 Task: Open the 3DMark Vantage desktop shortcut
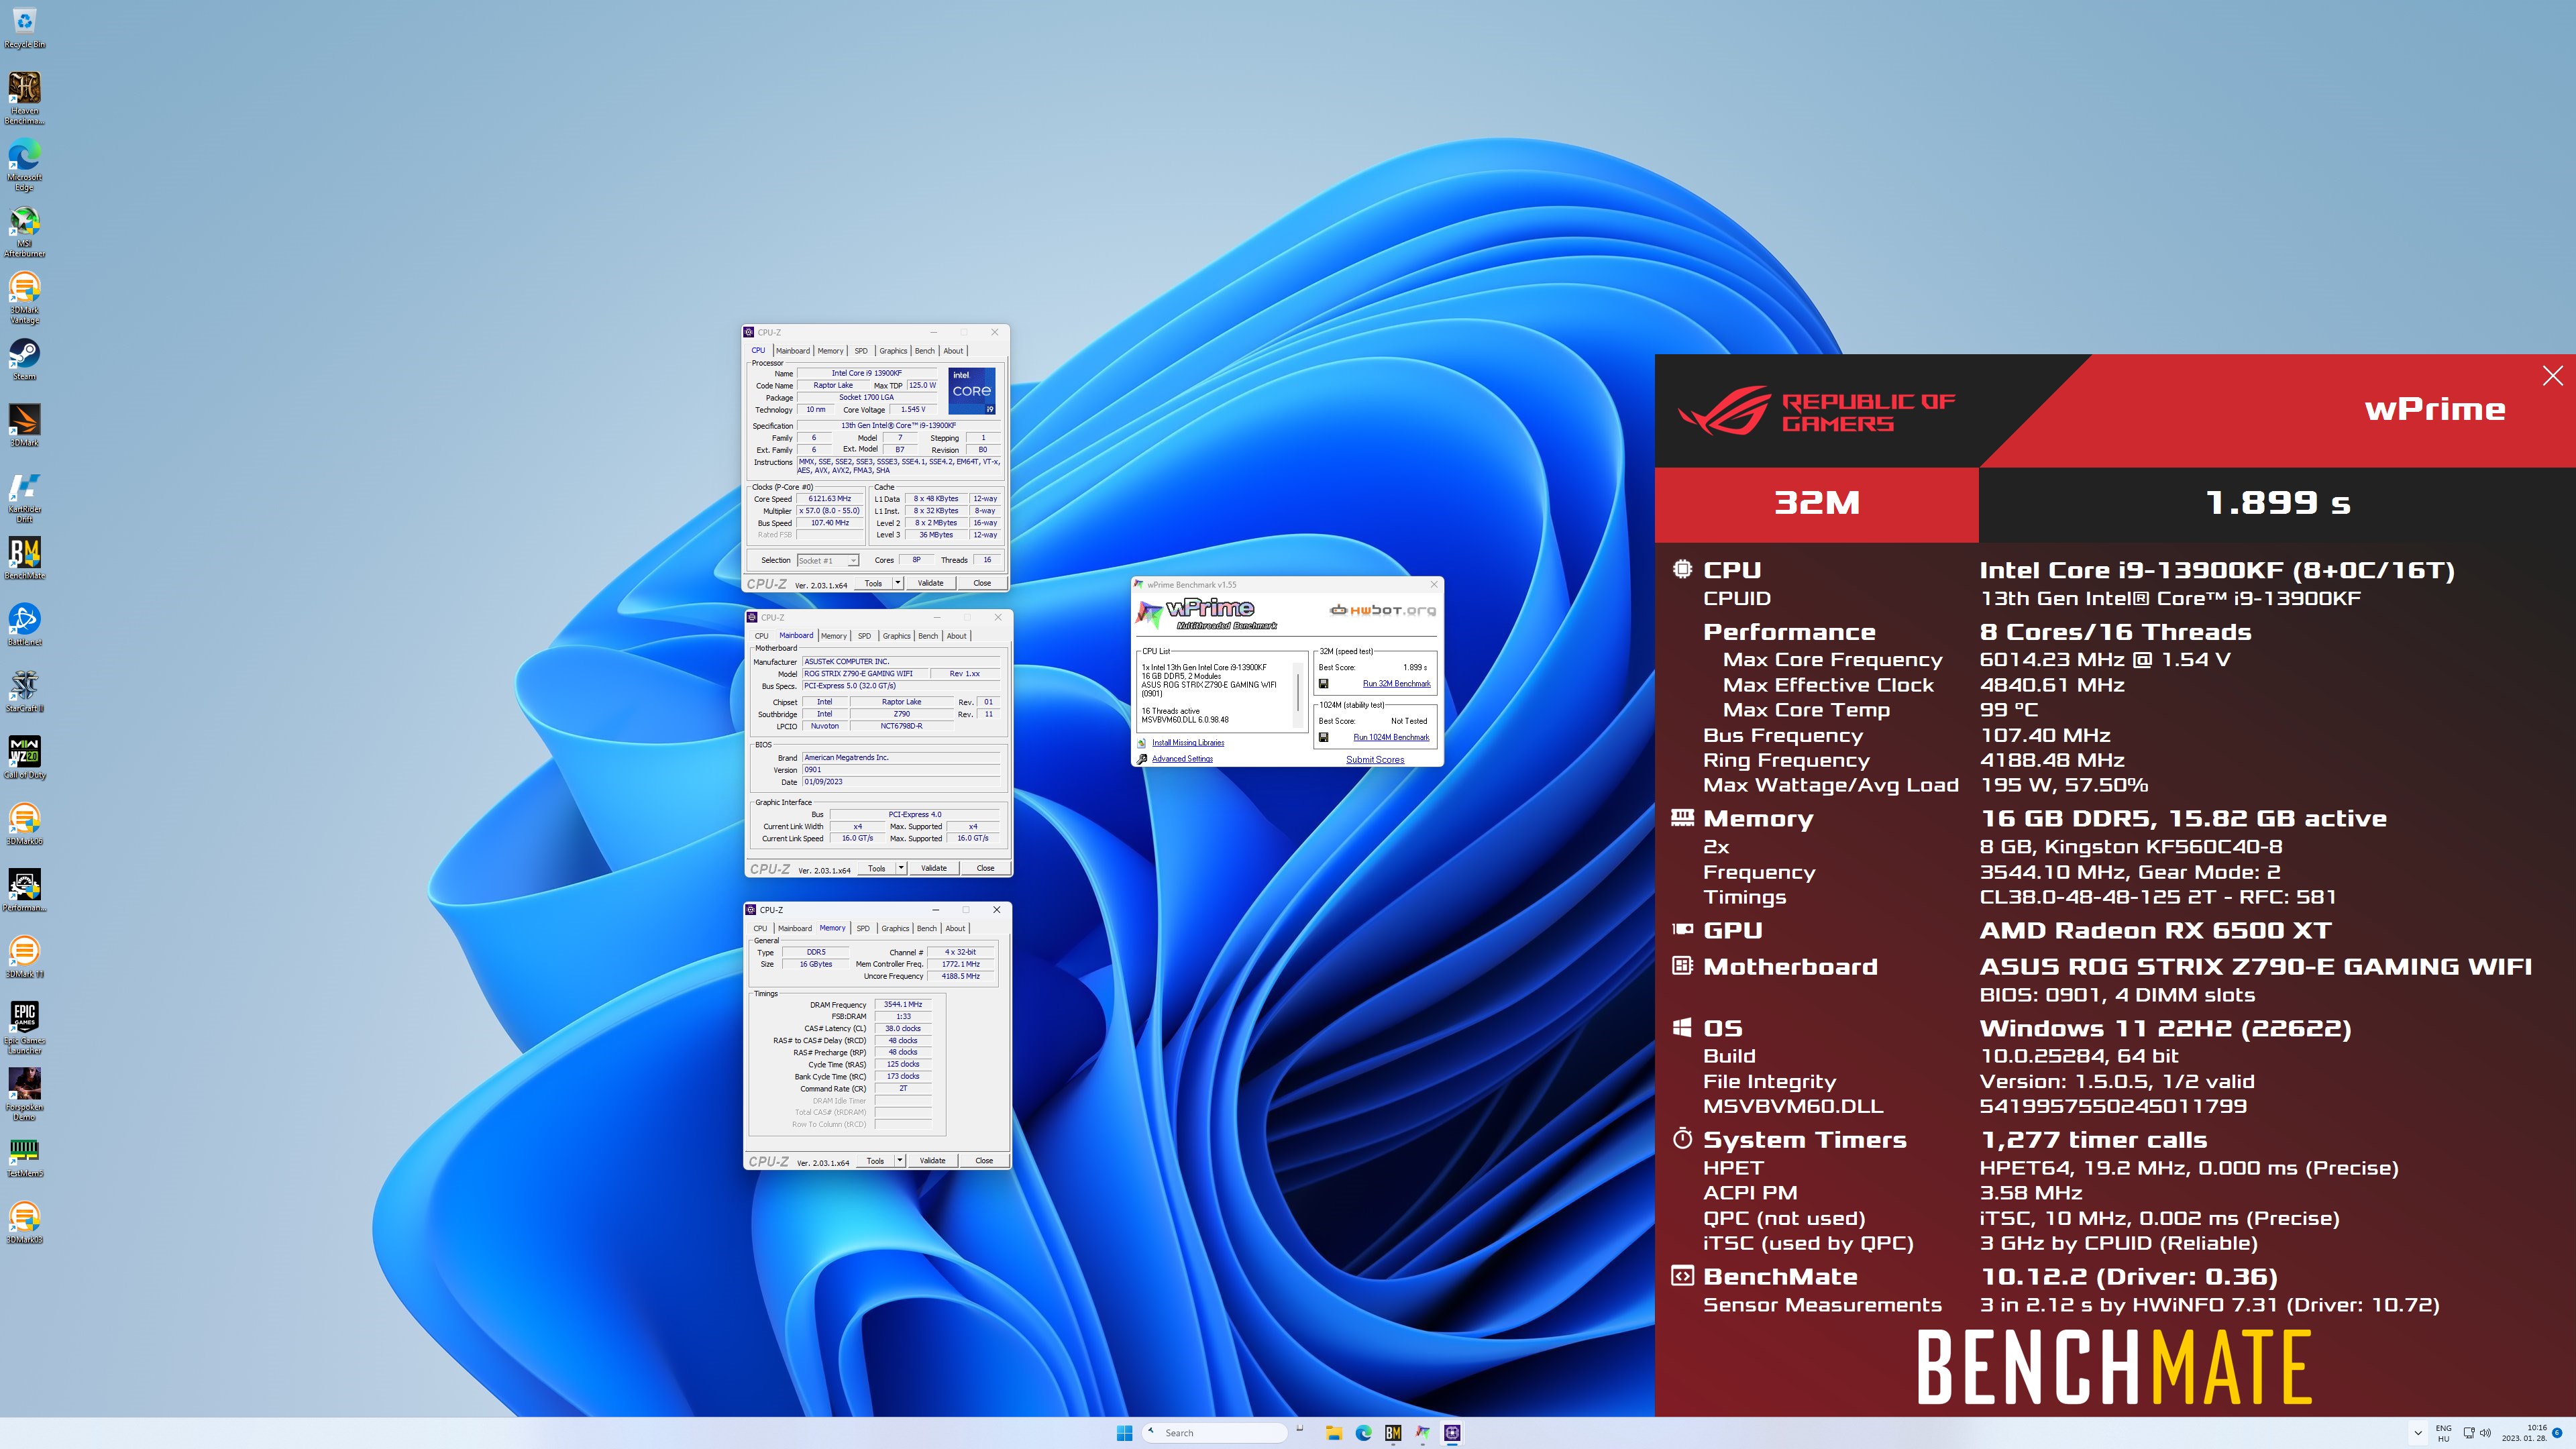[24, 298]
